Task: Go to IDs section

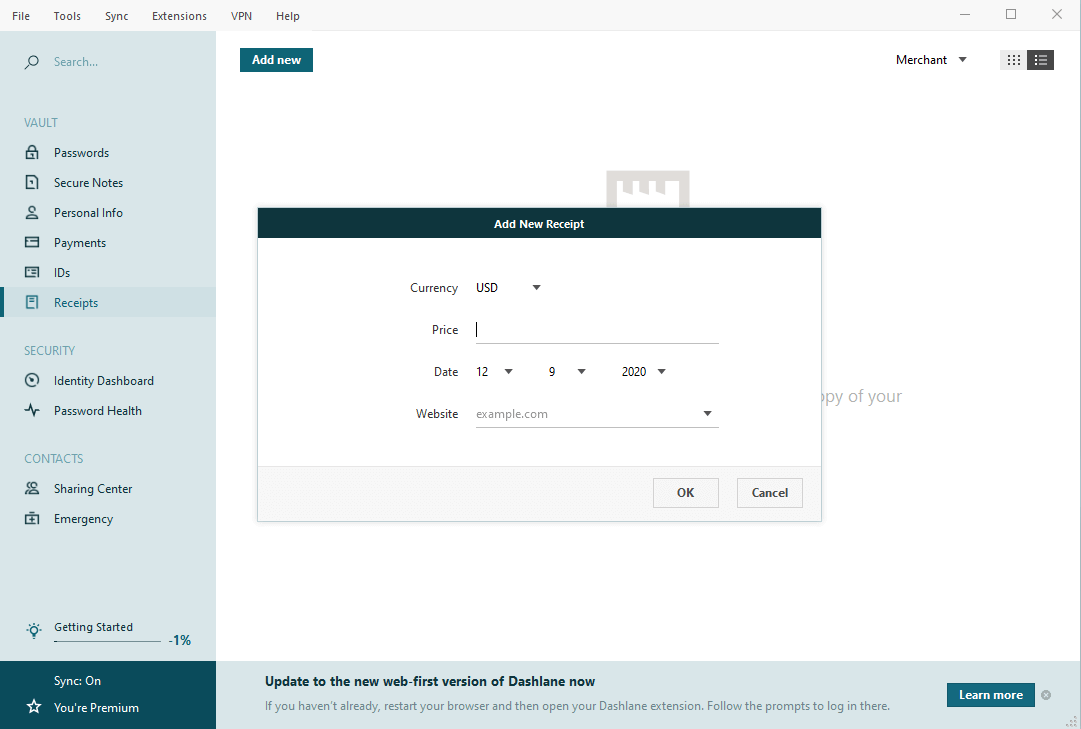Action: coord(62,272)
